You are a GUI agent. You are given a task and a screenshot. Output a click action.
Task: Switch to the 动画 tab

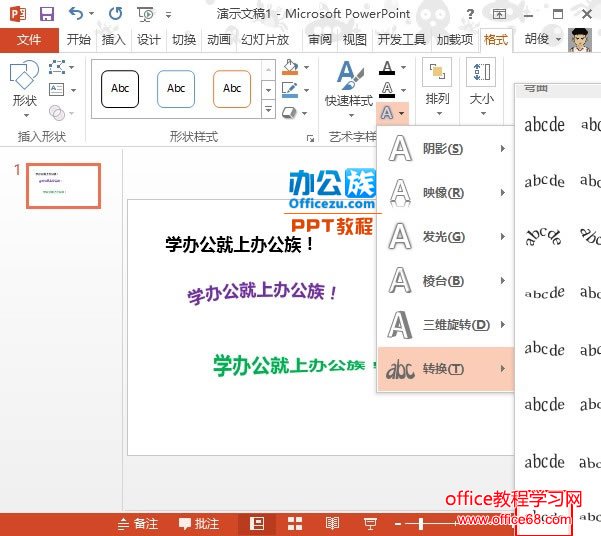tap(219, 39)
